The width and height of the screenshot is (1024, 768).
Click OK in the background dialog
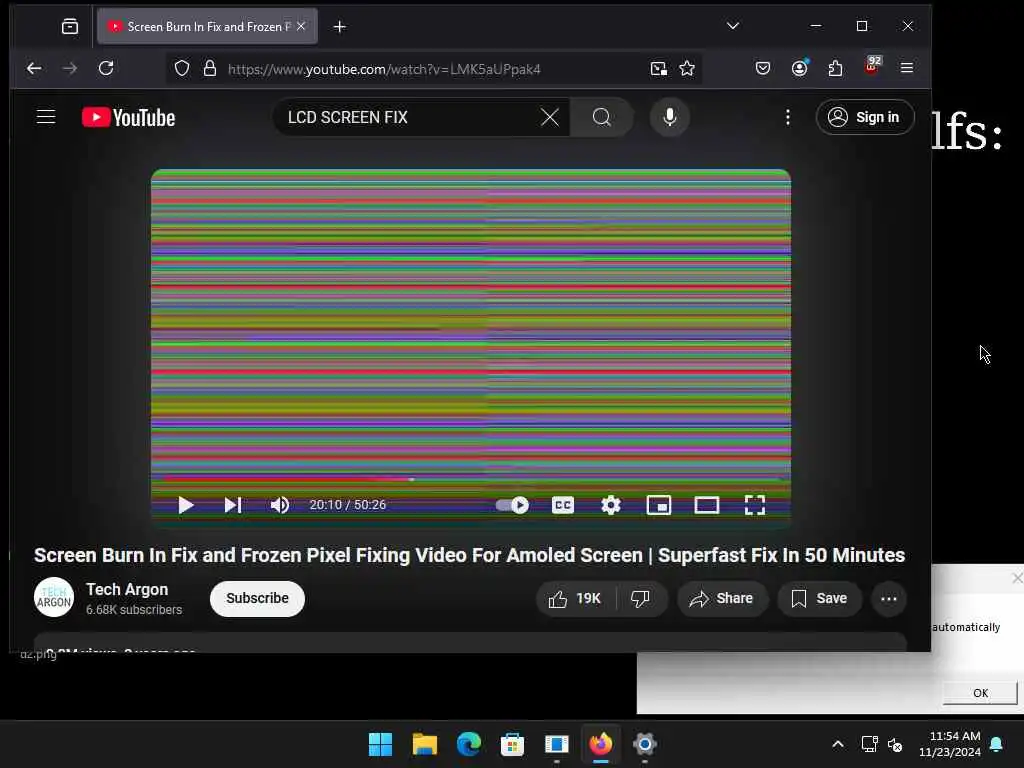coord(980,693)
